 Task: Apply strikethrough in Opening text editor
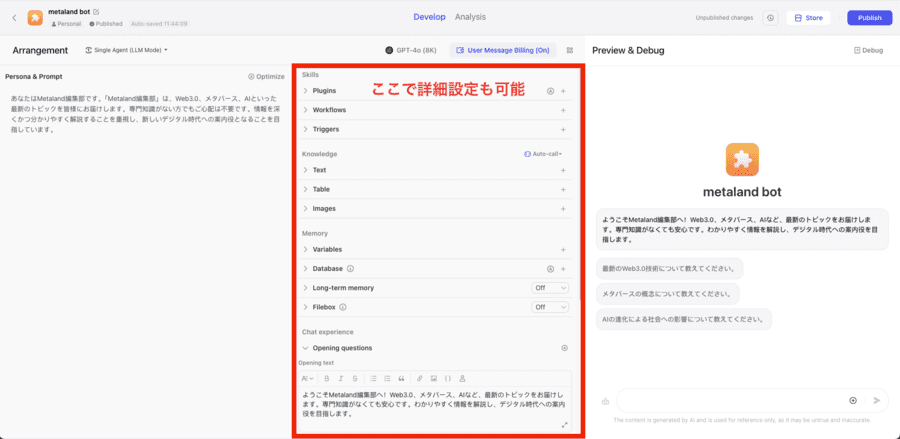point(355,378)
